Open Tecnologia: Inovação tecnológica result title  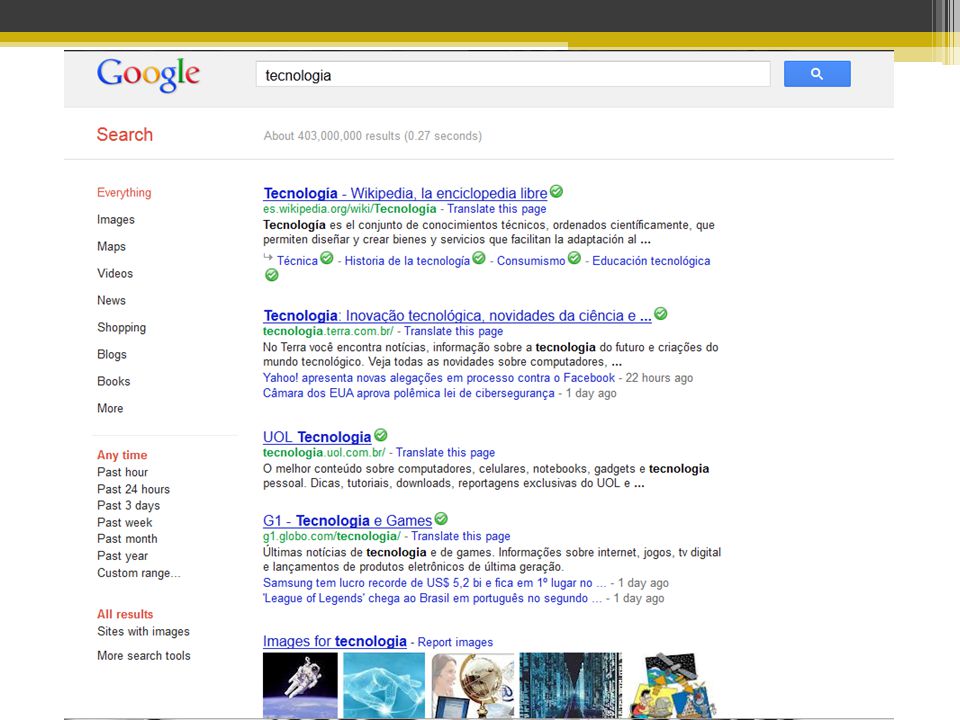coord(457,316)
